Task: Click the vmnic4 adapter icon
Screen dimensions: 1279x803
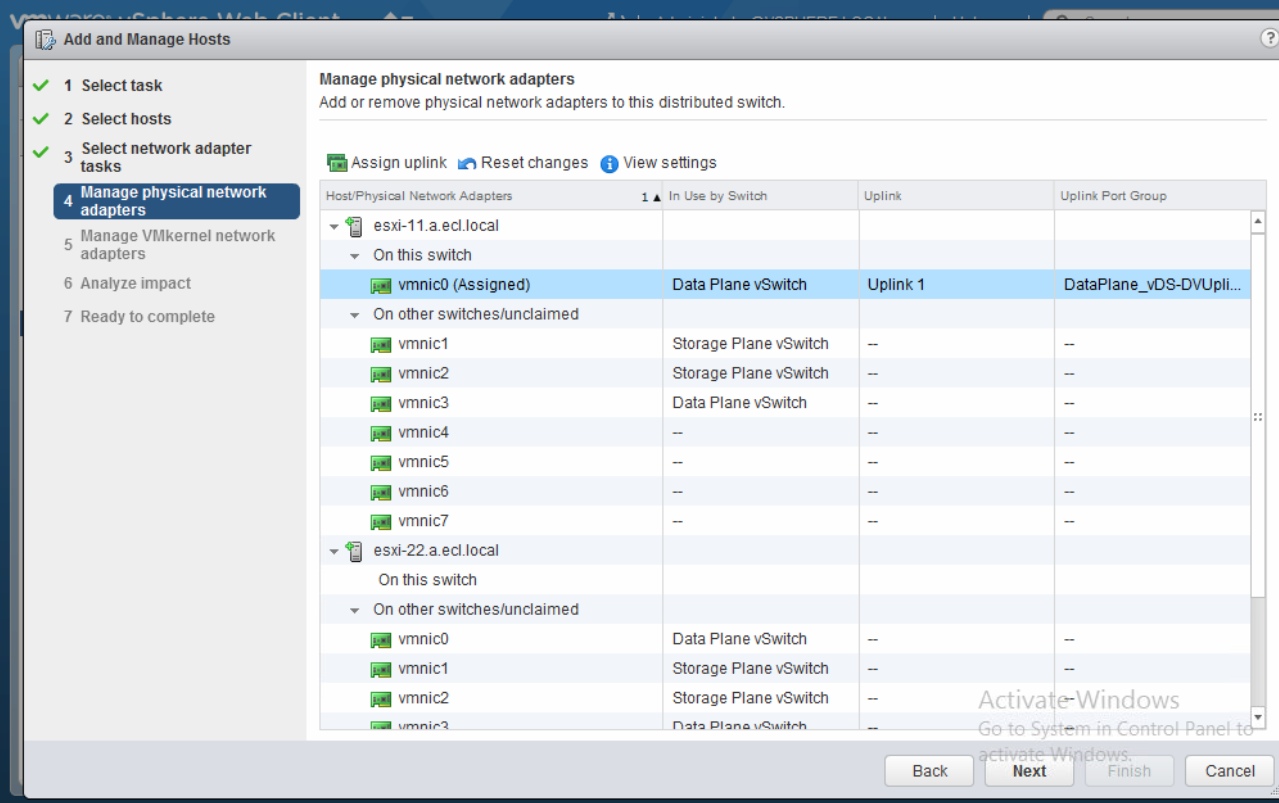Action: pos(381,434)
